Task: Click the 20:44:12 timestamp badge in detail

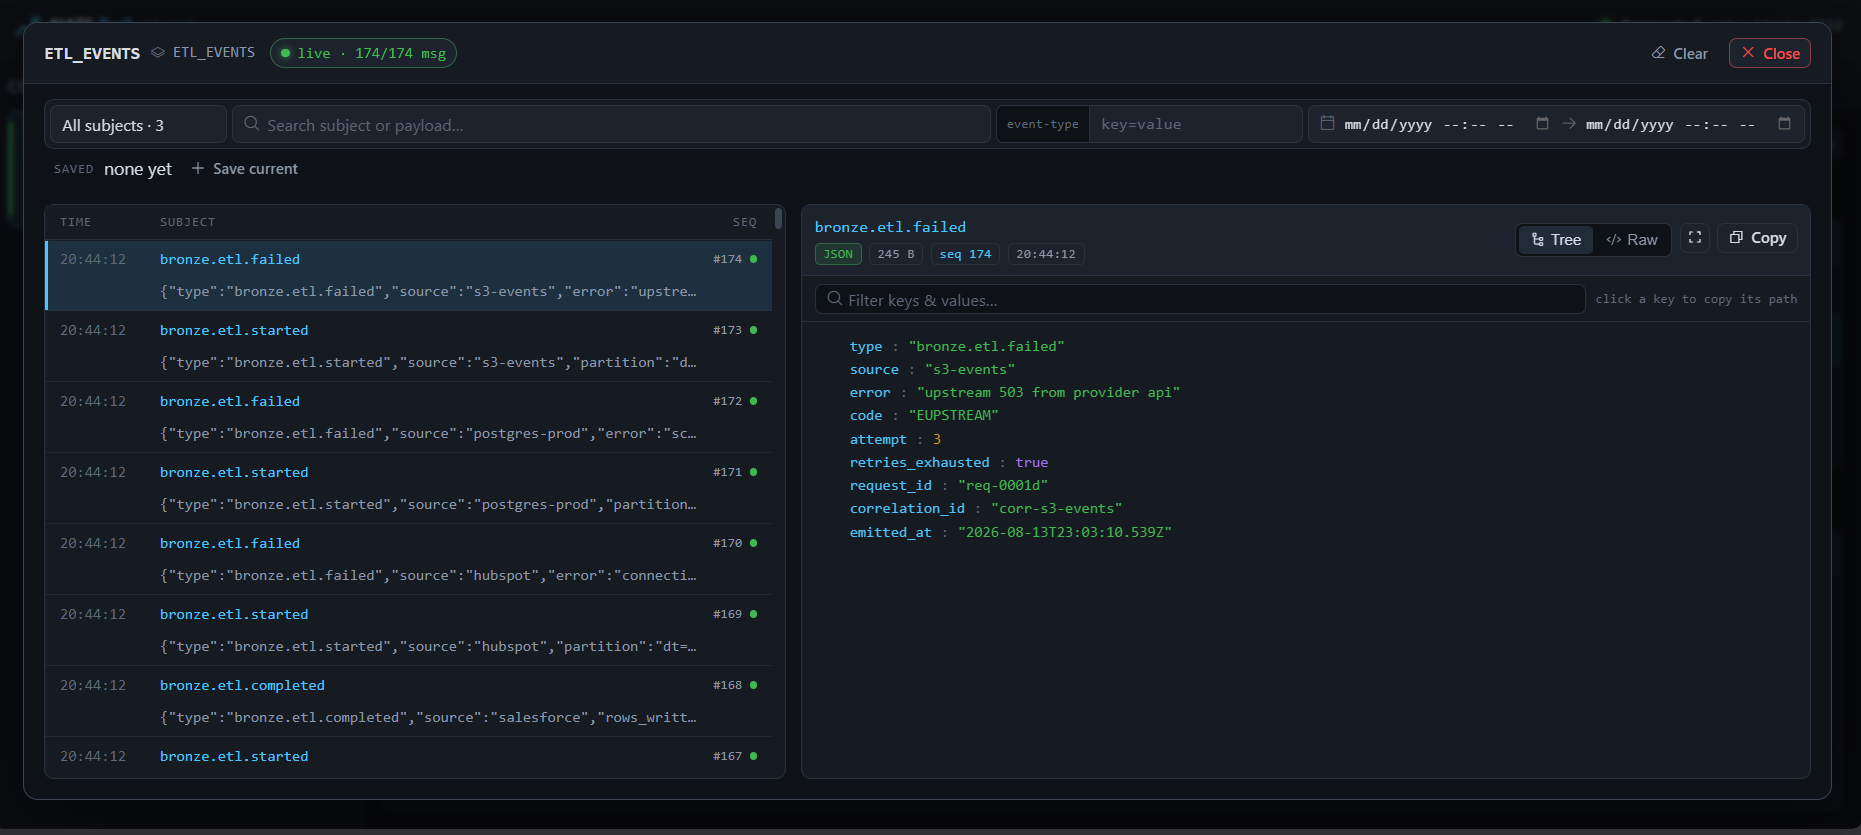Action: point(1046,254)
